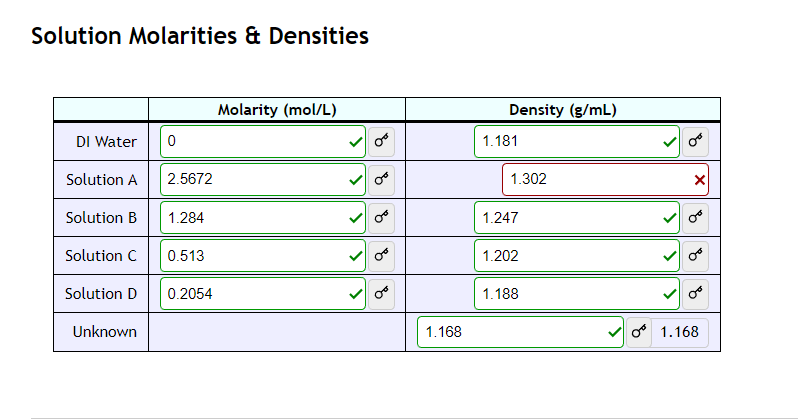This screenshot has width=798, height=419.
Task: Click the revealed answer 1.168 beside Unknown key
Action: (679, 332)
